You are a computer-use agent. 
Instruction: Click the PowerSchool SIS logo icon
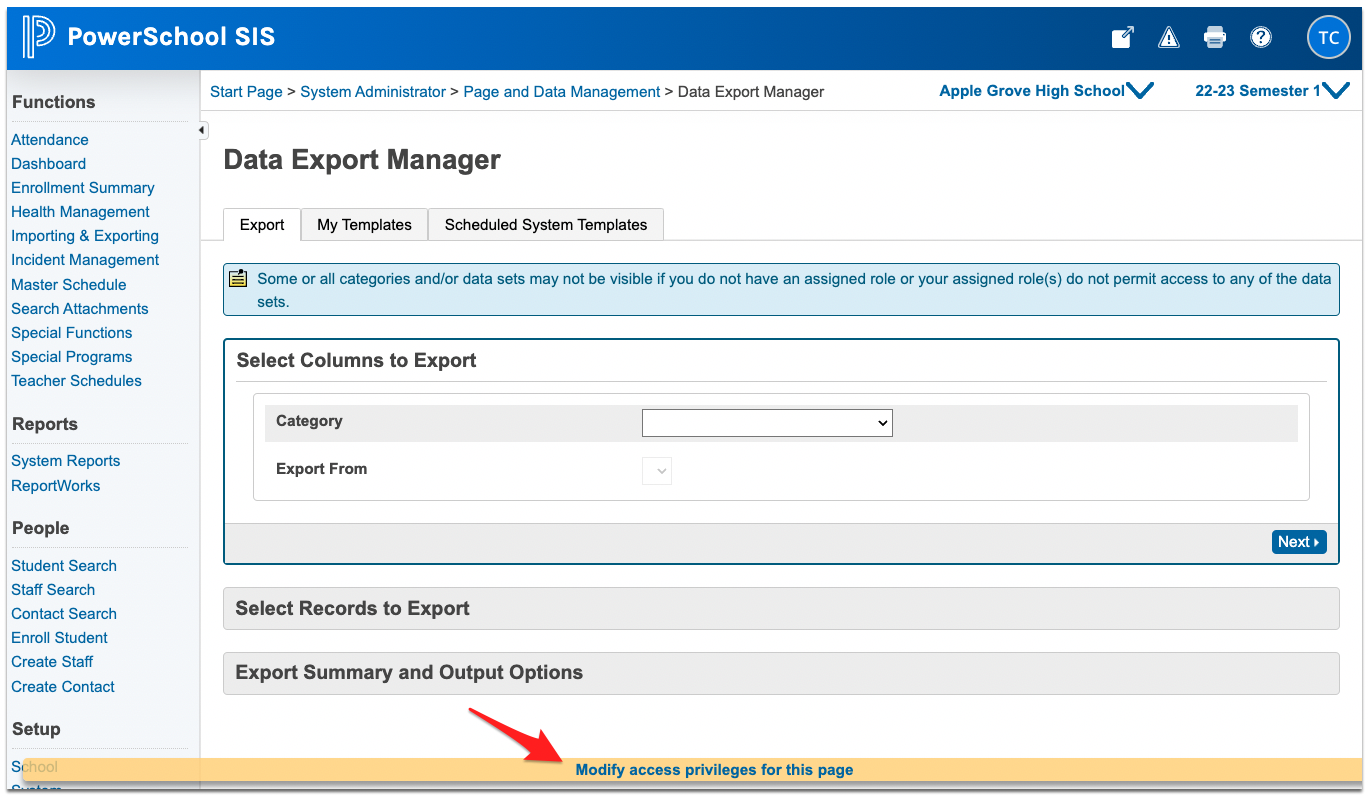38,37
